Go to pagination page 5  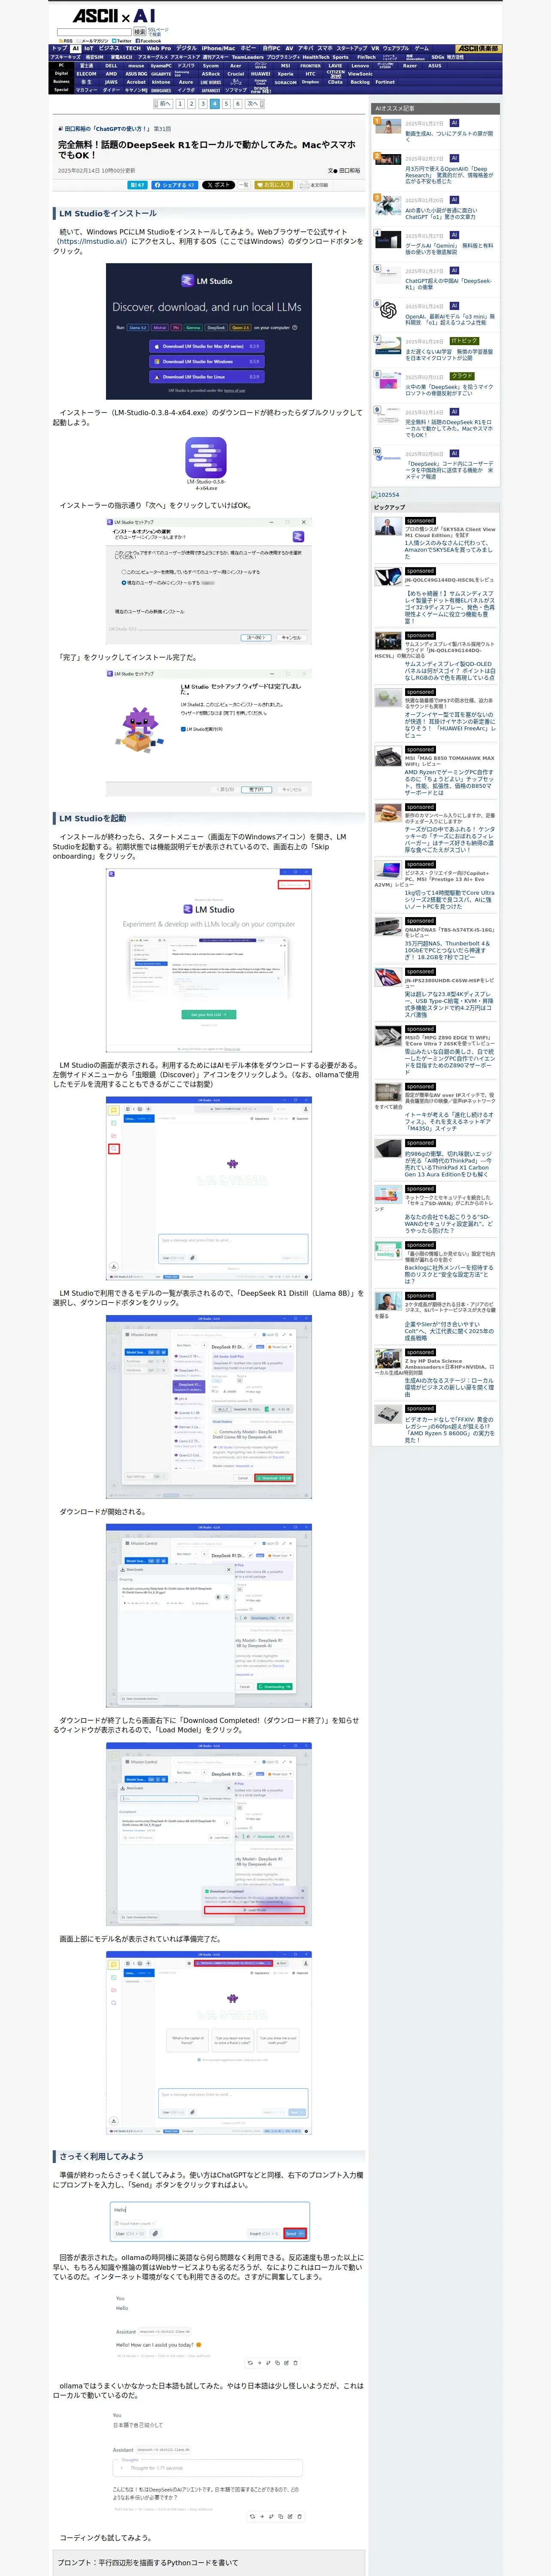coord(226,104)
